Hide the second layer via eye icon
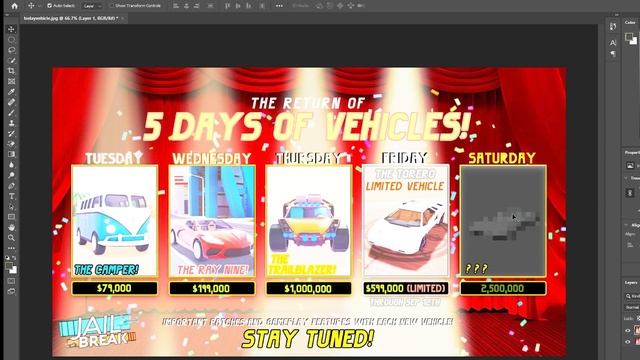 [x=628, y=342]
